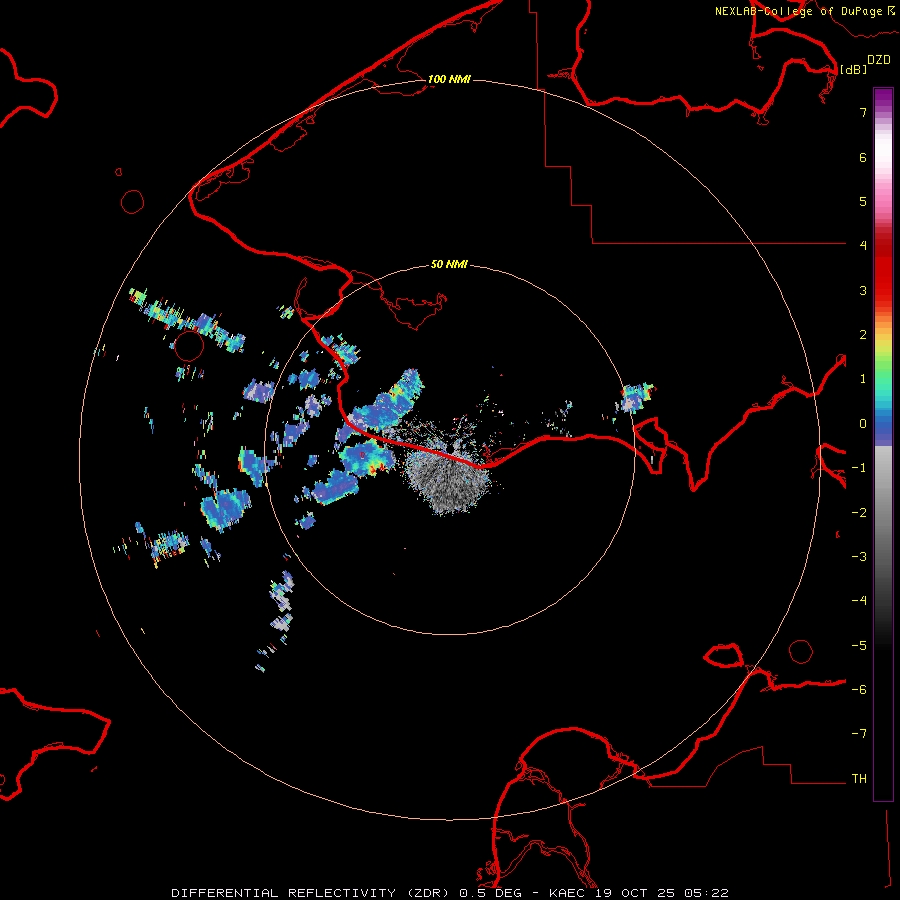Click the (ZDR) abbreviation in caption

(430, 893)
